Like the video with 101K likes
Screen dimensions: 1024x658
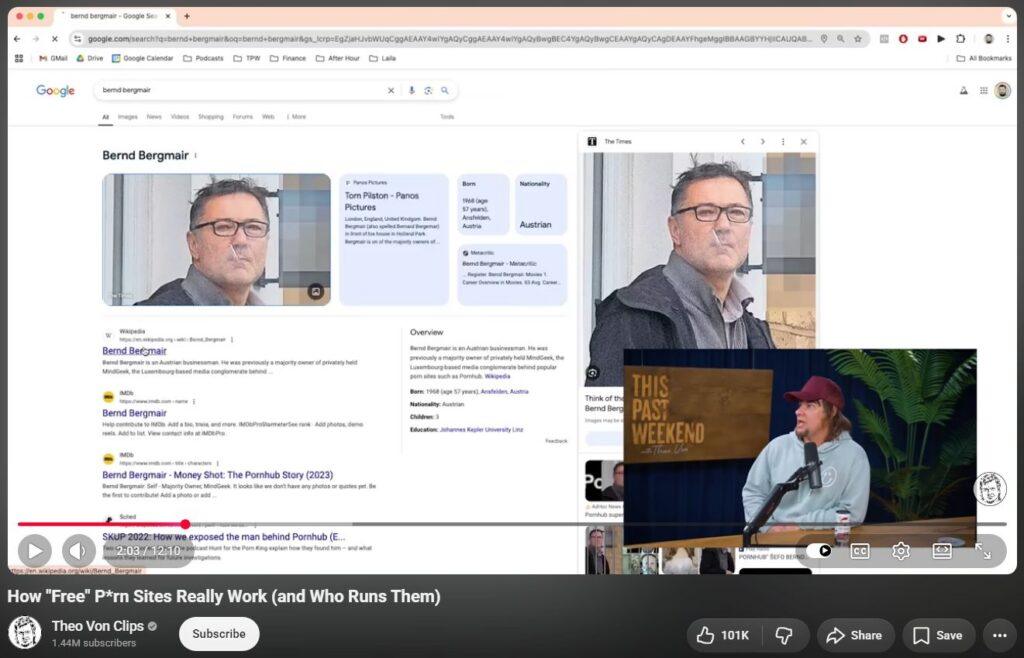tap(723, 635)
